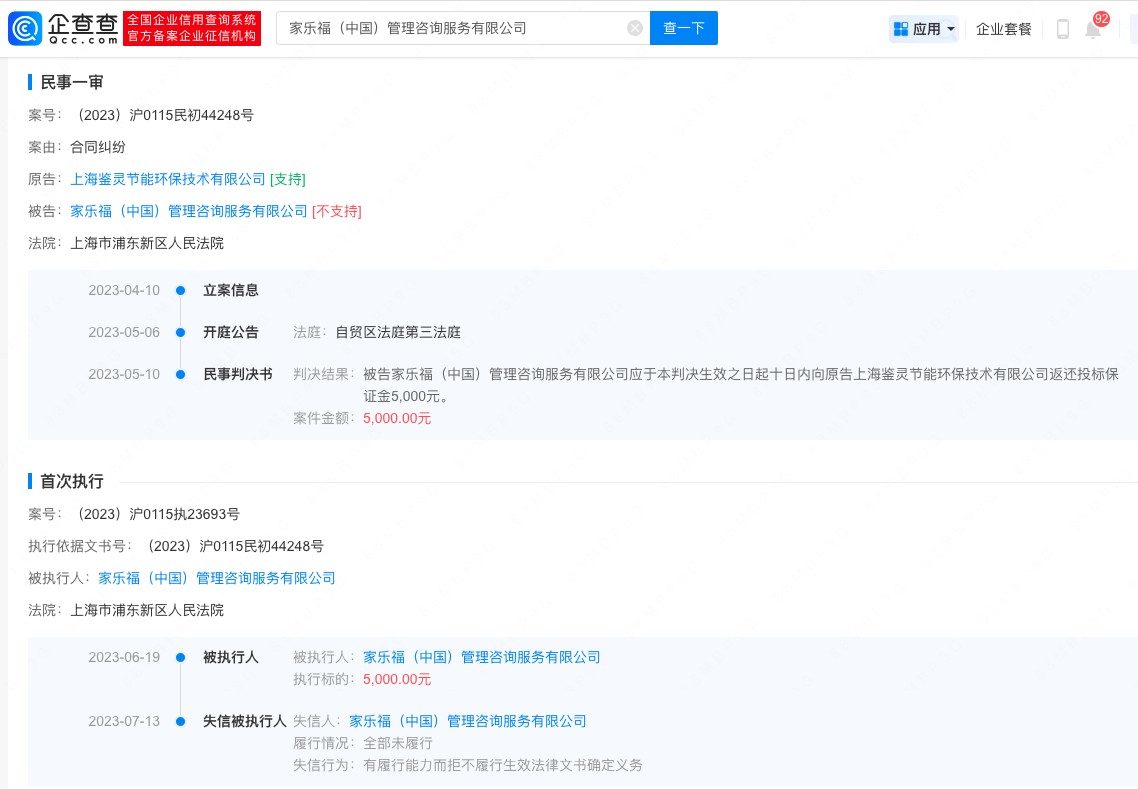Viewport: 1138px width, 789px height.
Task: Click 上海市浦东新区人民法院 in 首次执行 section
Action: click(x=147, y=610)
